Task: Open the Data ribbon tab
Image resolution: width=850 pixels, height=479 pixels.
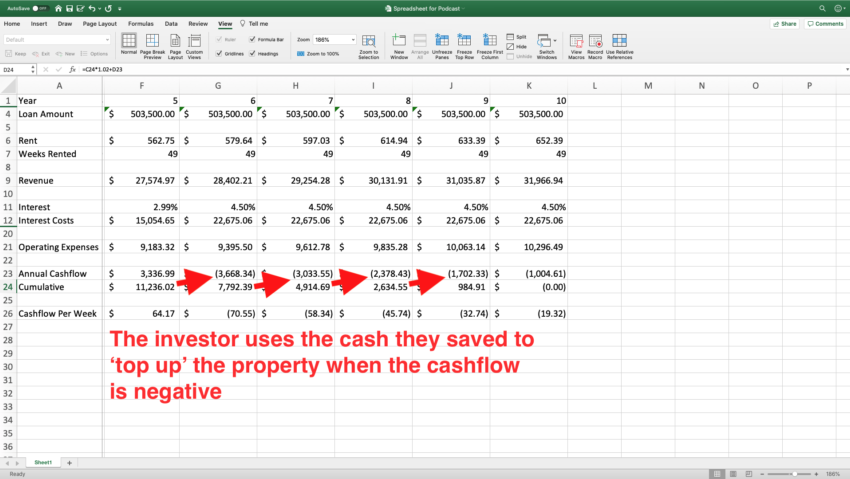Action: (x=171, y=24)
